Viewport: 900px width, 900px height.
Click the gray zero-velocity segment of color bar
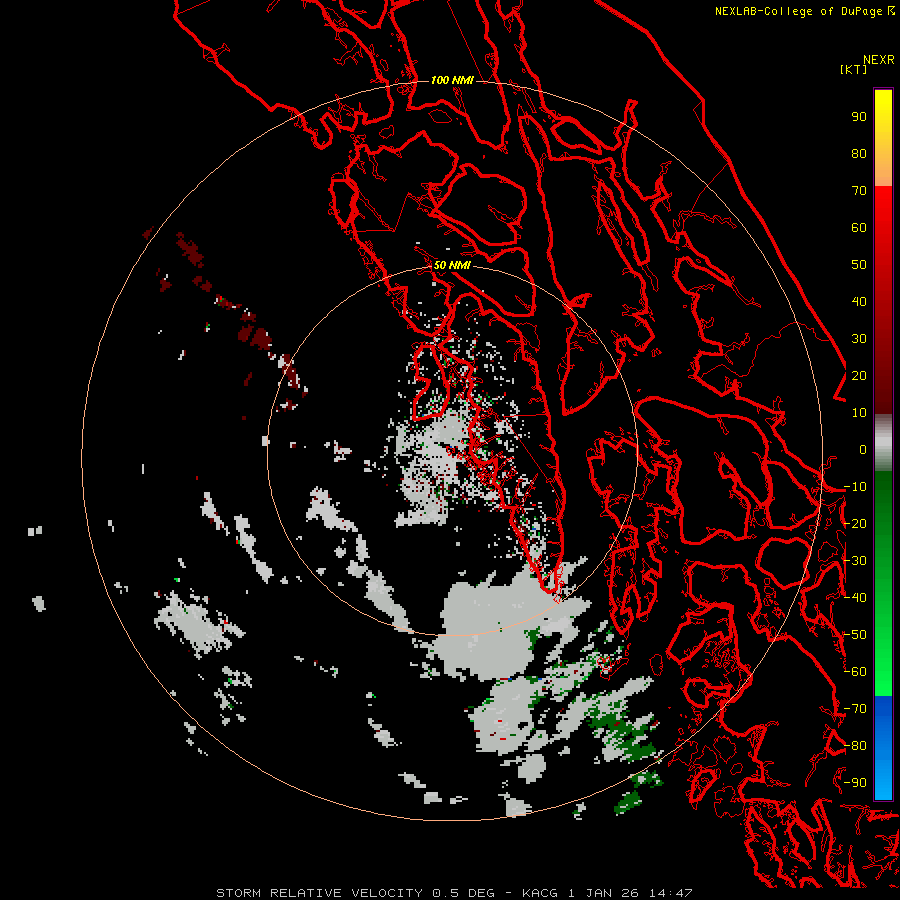[883, 443]
